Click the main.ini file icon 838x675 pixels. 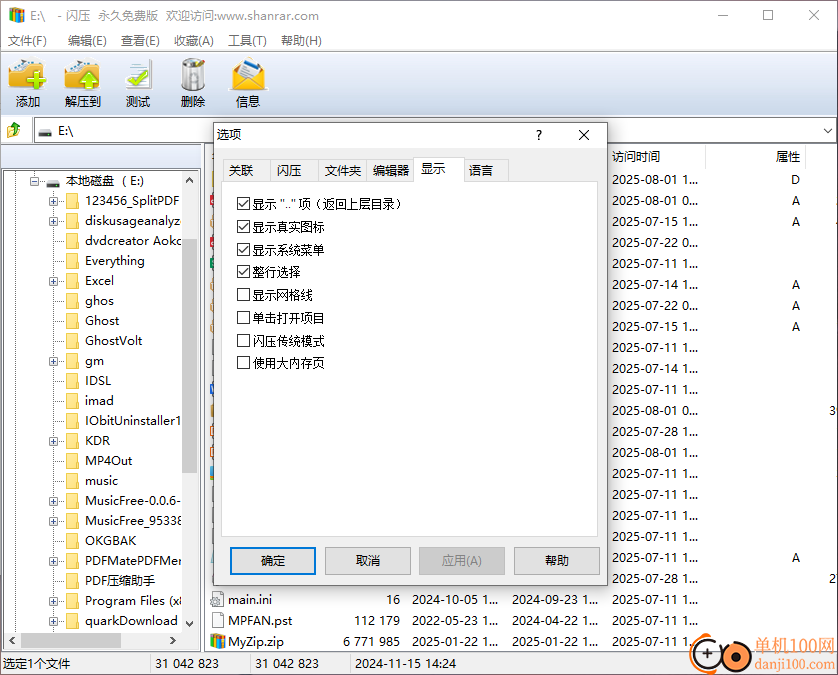tap(218, 600)
